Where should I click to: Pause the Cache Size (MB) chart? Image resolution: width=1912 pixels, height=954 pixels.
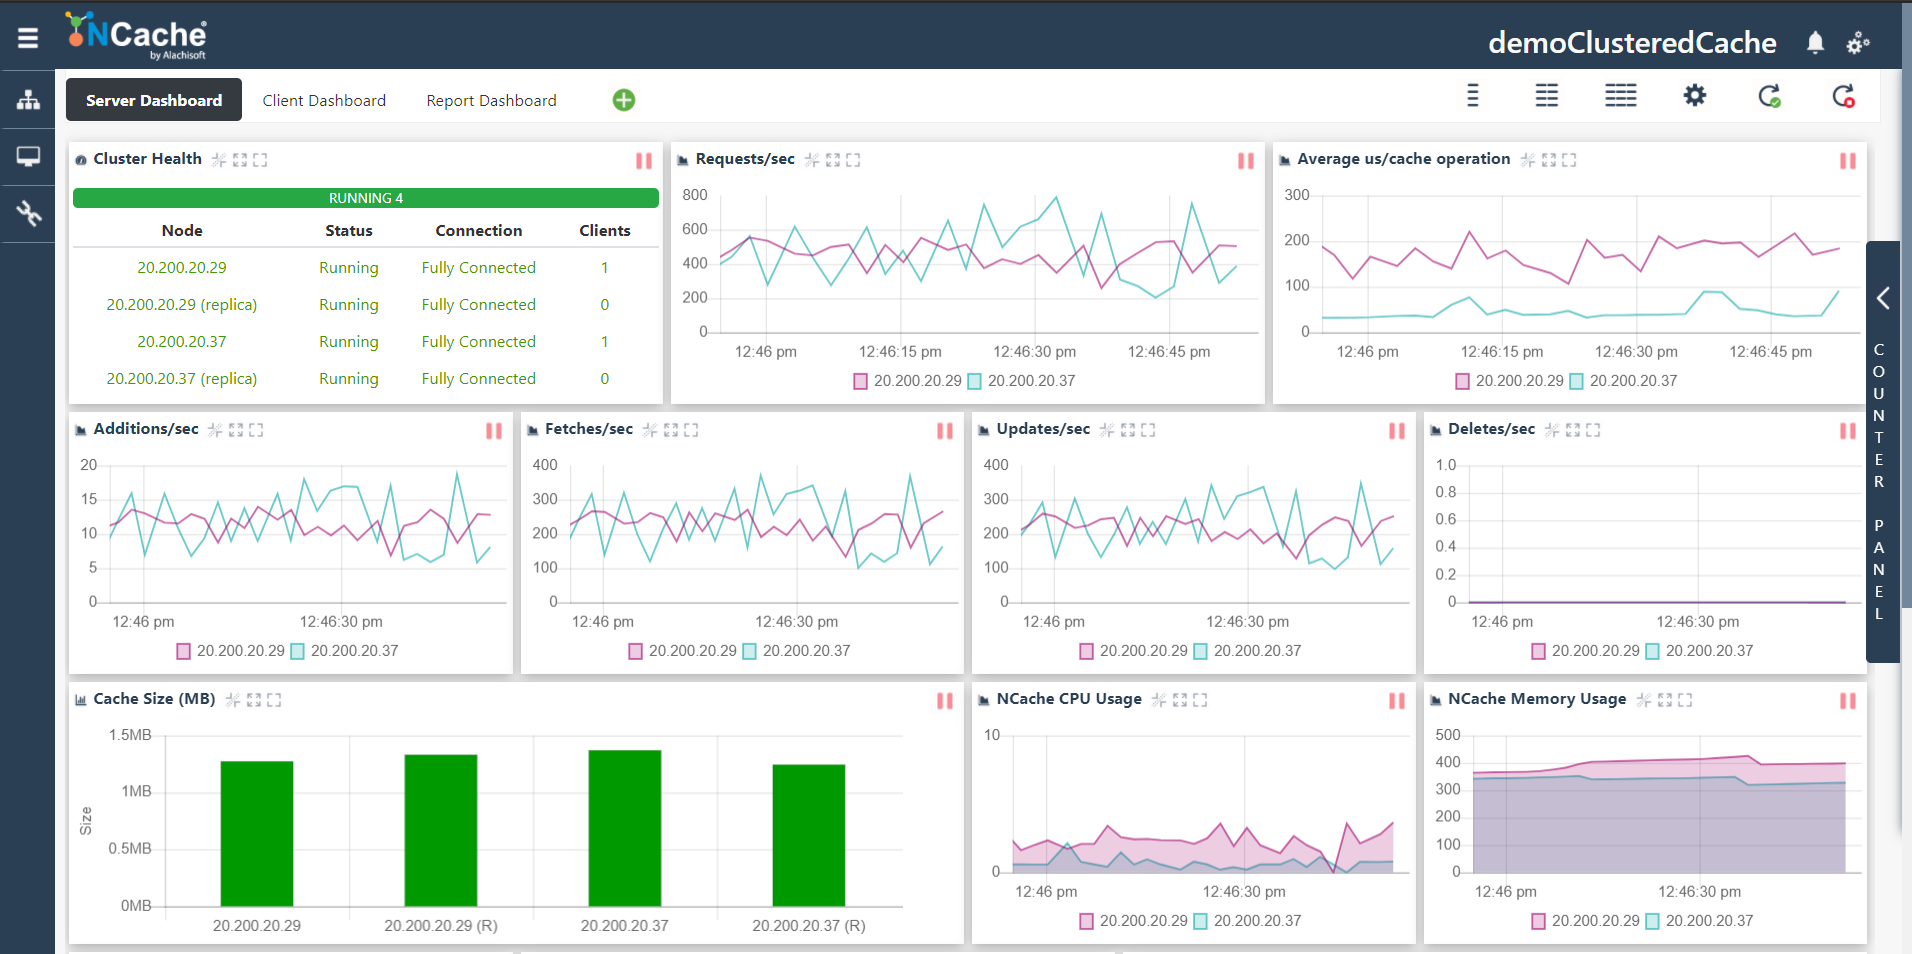[945, 701]
